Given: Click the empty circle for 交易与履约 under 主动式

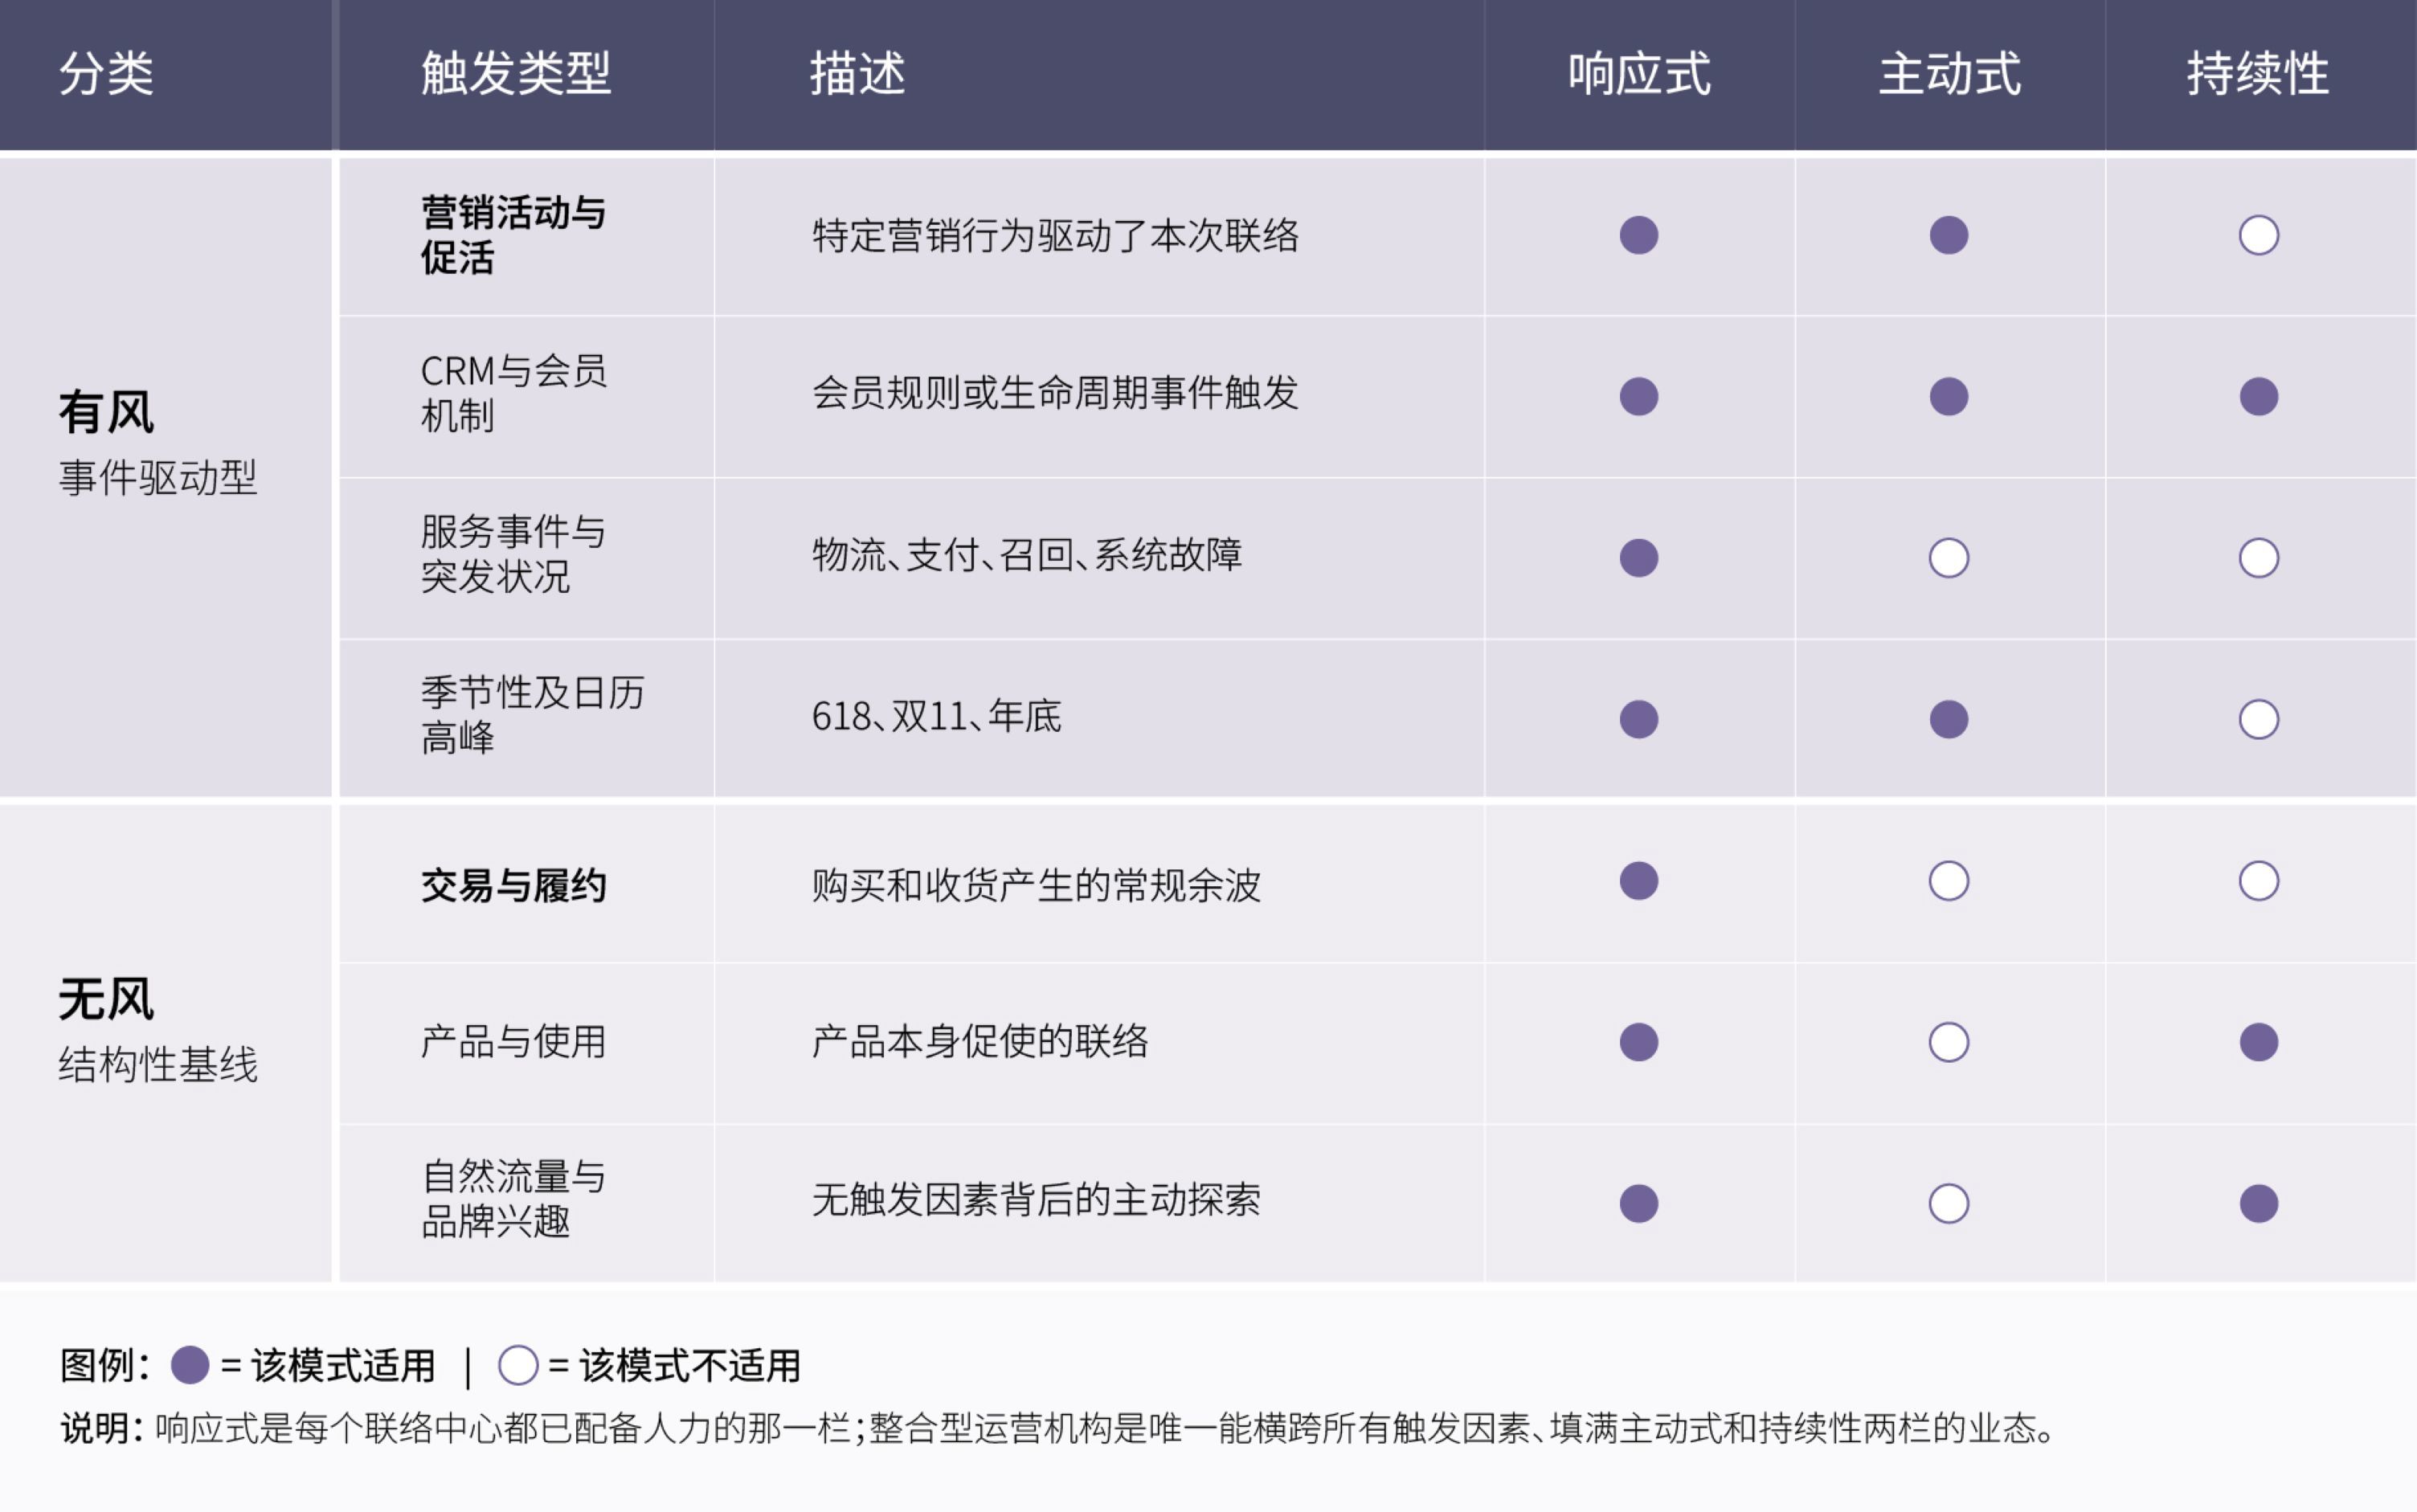Looking at the screenshot, I should (1948, 881).
